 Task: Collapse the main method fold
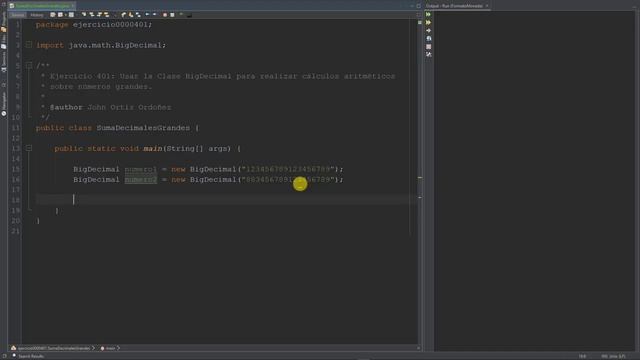tap(29, 148)
